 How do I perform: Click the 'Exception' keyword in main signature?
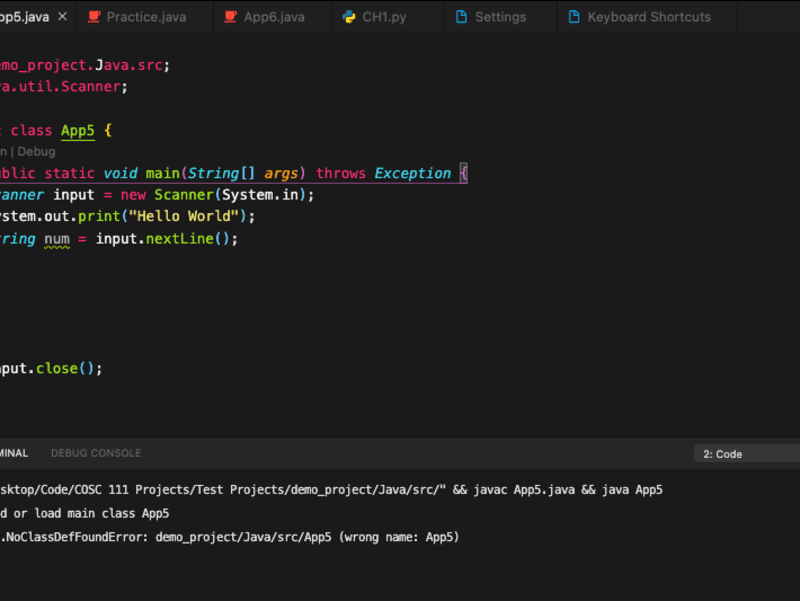point(413,173)
